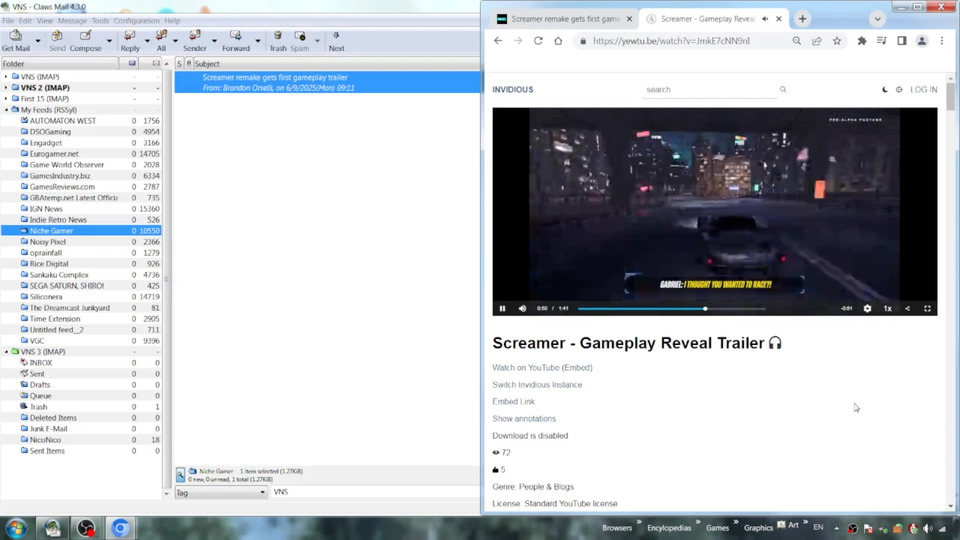960x540 pixels.
Task: Bookmark this page with star icon
Action: [x=836, y=40]
